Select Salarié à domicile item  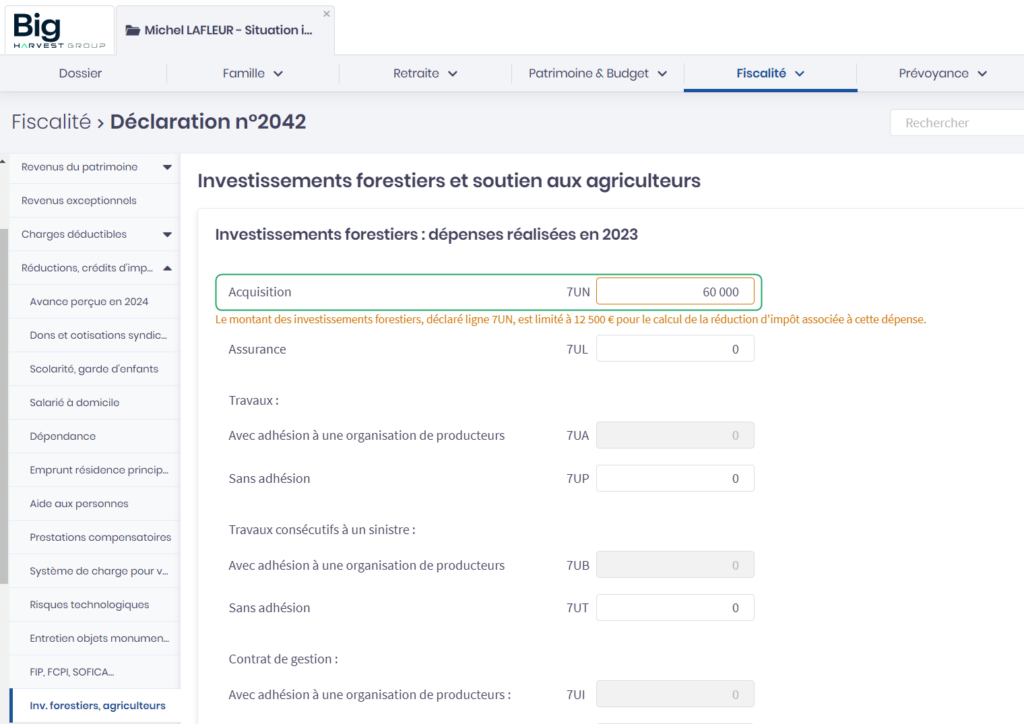[75, 403]
